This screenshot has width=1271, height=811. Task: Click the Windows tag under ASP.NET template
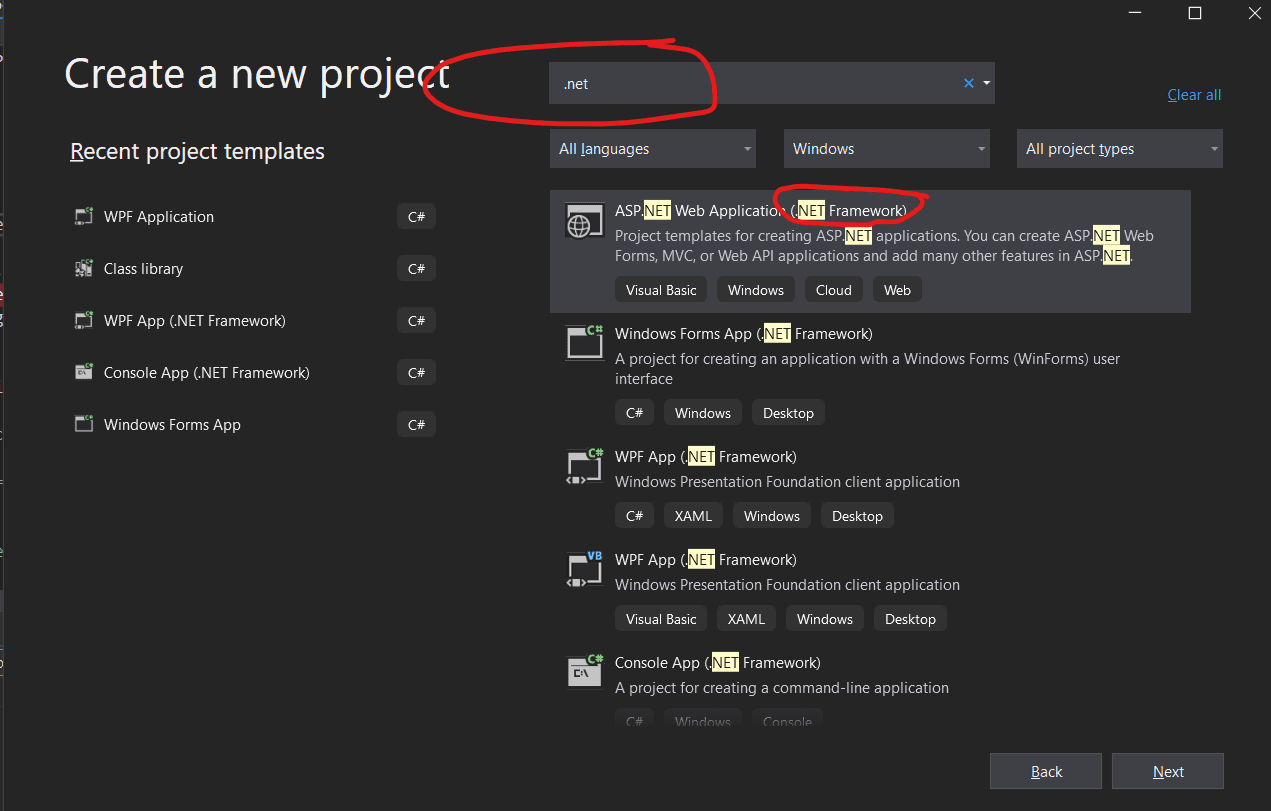(756, 290)
